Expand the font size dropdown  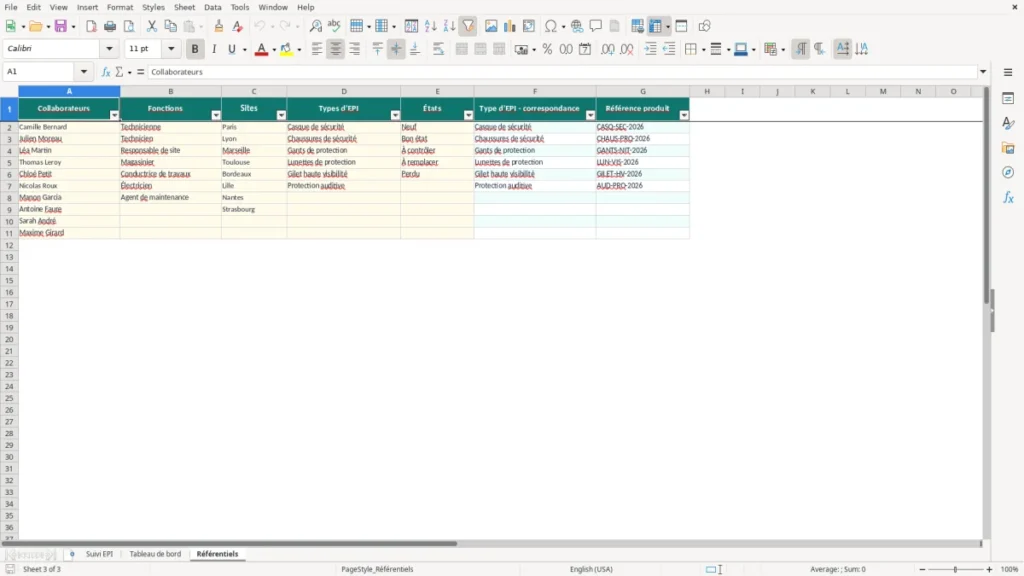(x=171, y=49)
